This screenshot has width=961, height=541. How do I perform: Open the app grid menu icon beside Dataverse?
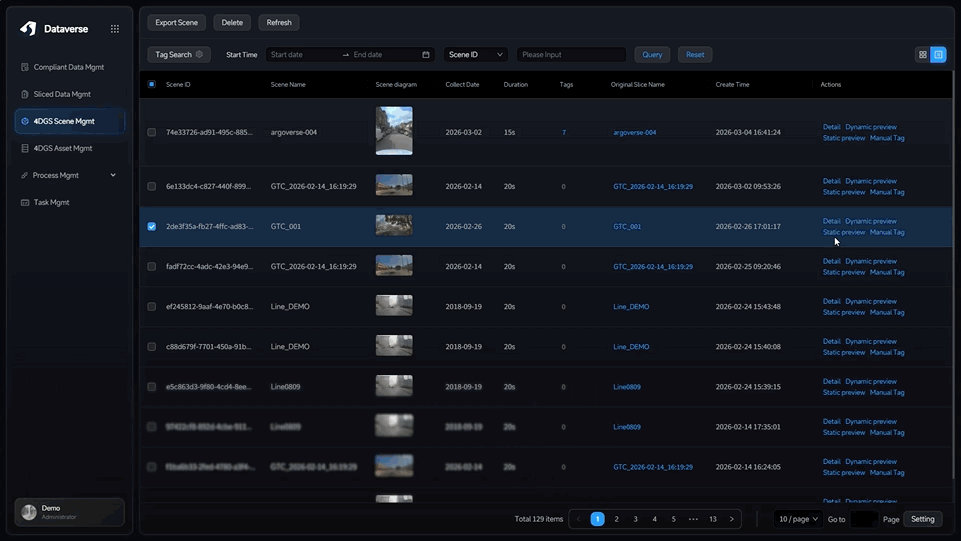click(115, 29)
